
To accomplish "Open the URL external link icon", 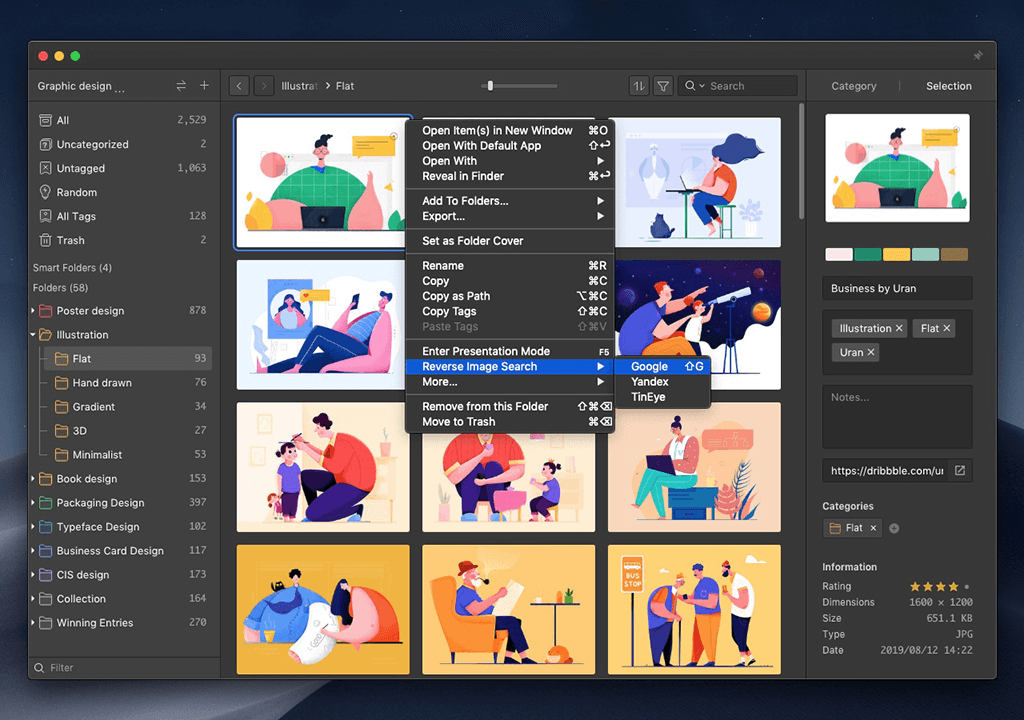I will coord(959,471).
